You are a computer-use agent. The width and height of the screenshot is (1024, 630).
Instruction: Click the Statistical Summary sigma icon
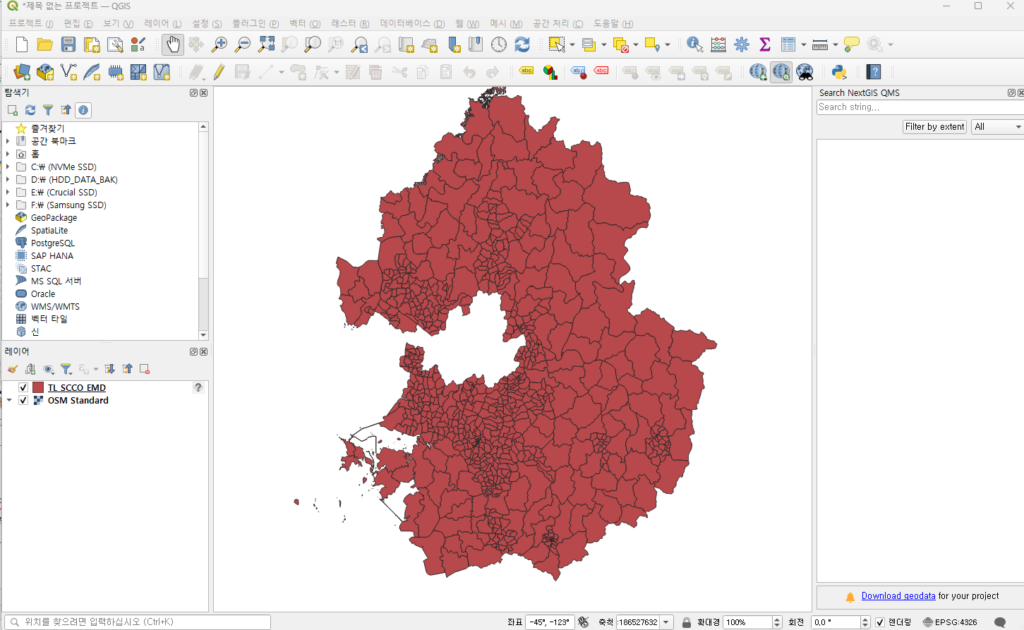click(765, 44)
